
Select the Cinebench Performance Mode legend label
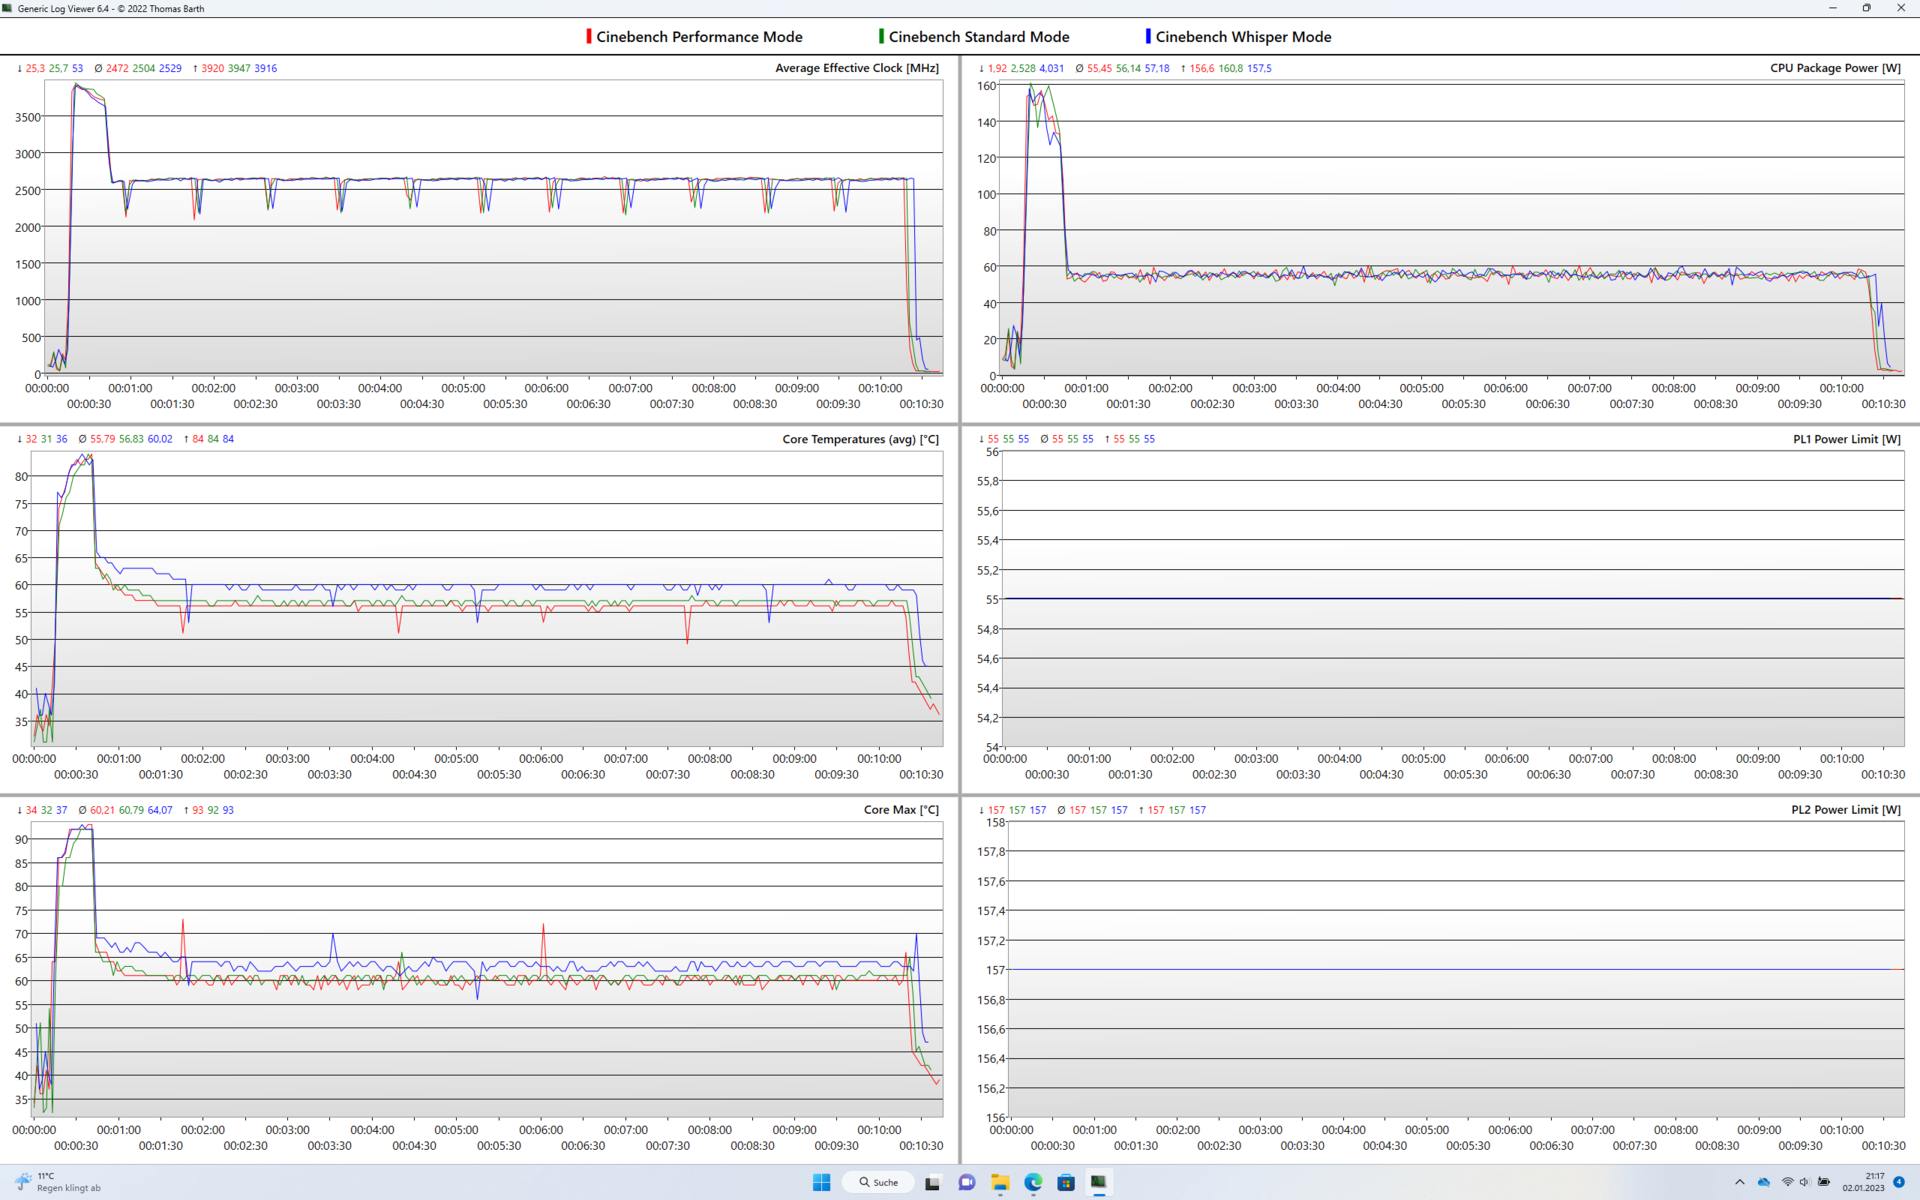coord(699,37)
